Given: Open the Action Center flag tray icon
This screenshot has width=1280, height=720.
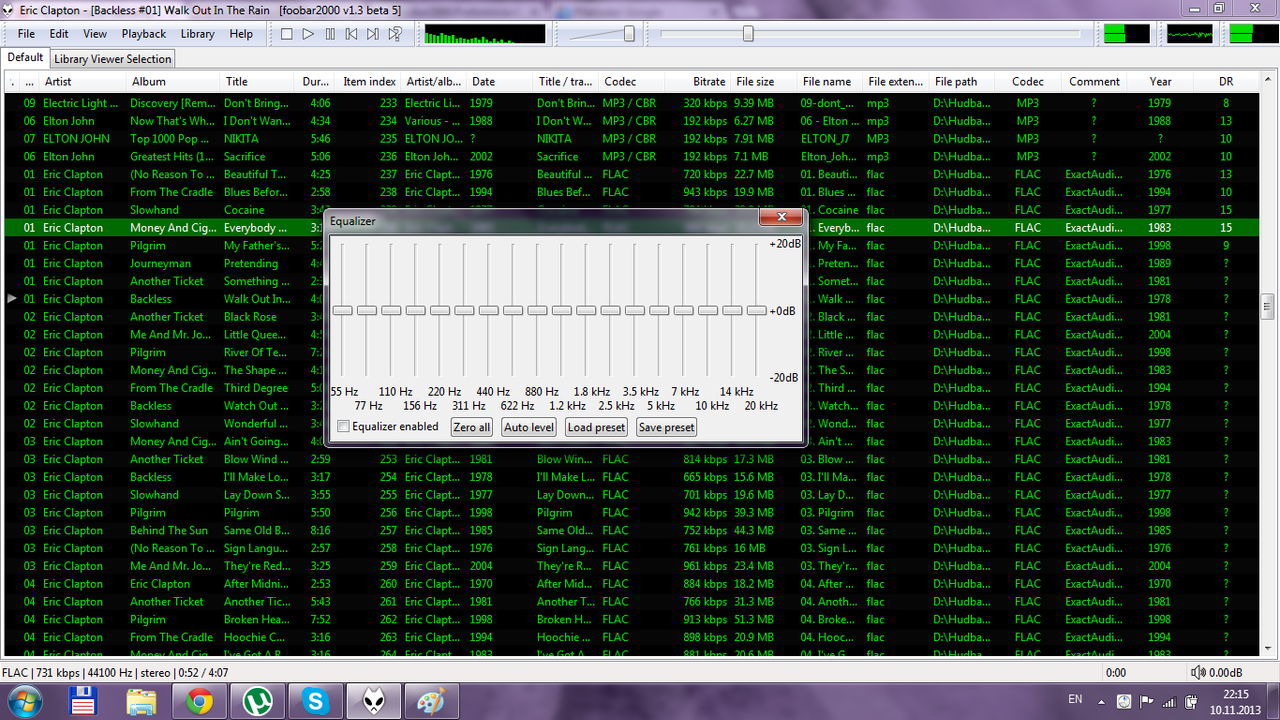Looking at the screenshot, I should (1146, 701).
